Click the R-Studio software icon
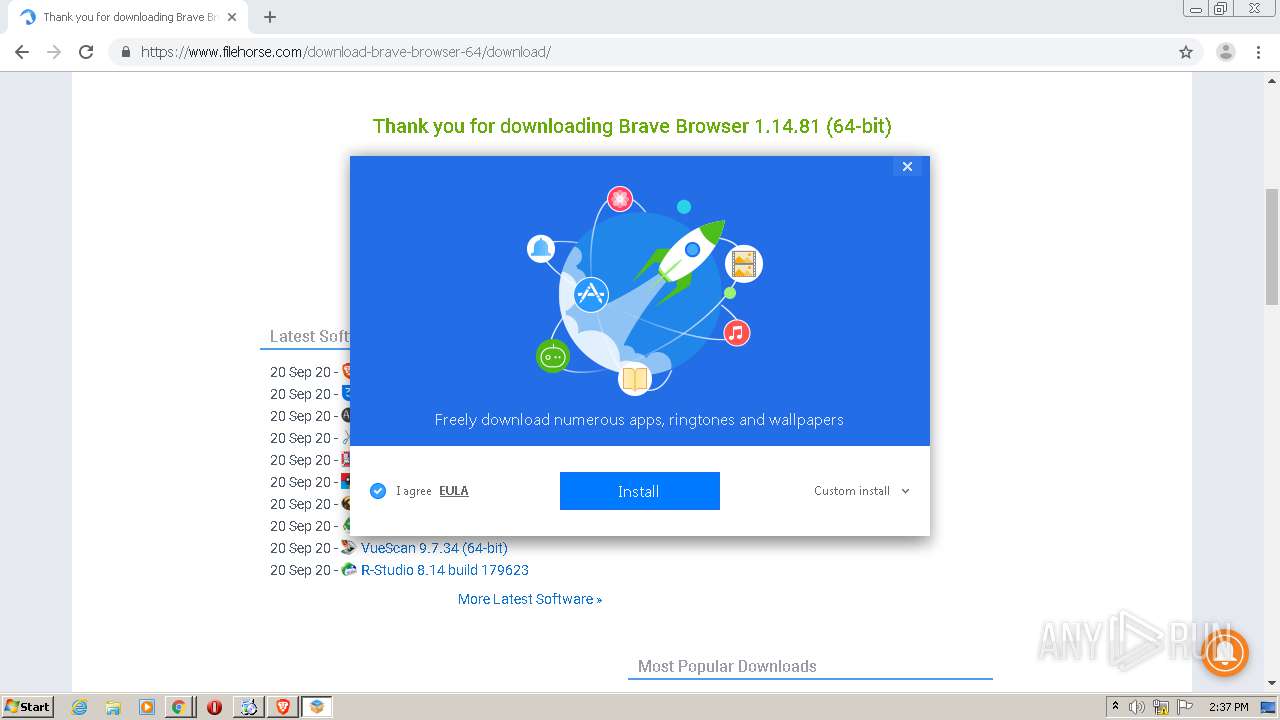This screenshot has width=1280, height=720. [349, 570]
